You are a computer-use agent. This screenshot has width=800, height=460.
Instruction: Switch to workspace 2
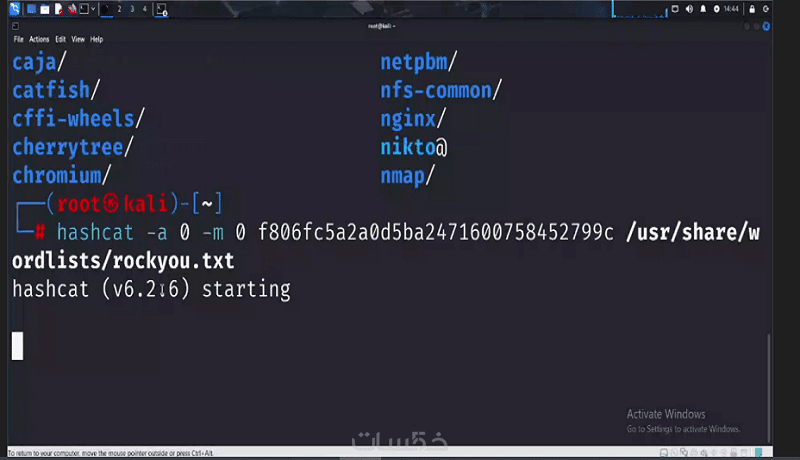click(119, 9)
